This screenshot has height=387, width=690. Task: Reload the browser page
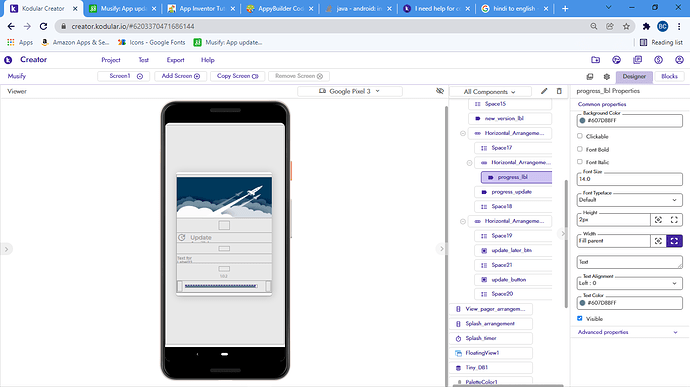(x=43, y=26)
